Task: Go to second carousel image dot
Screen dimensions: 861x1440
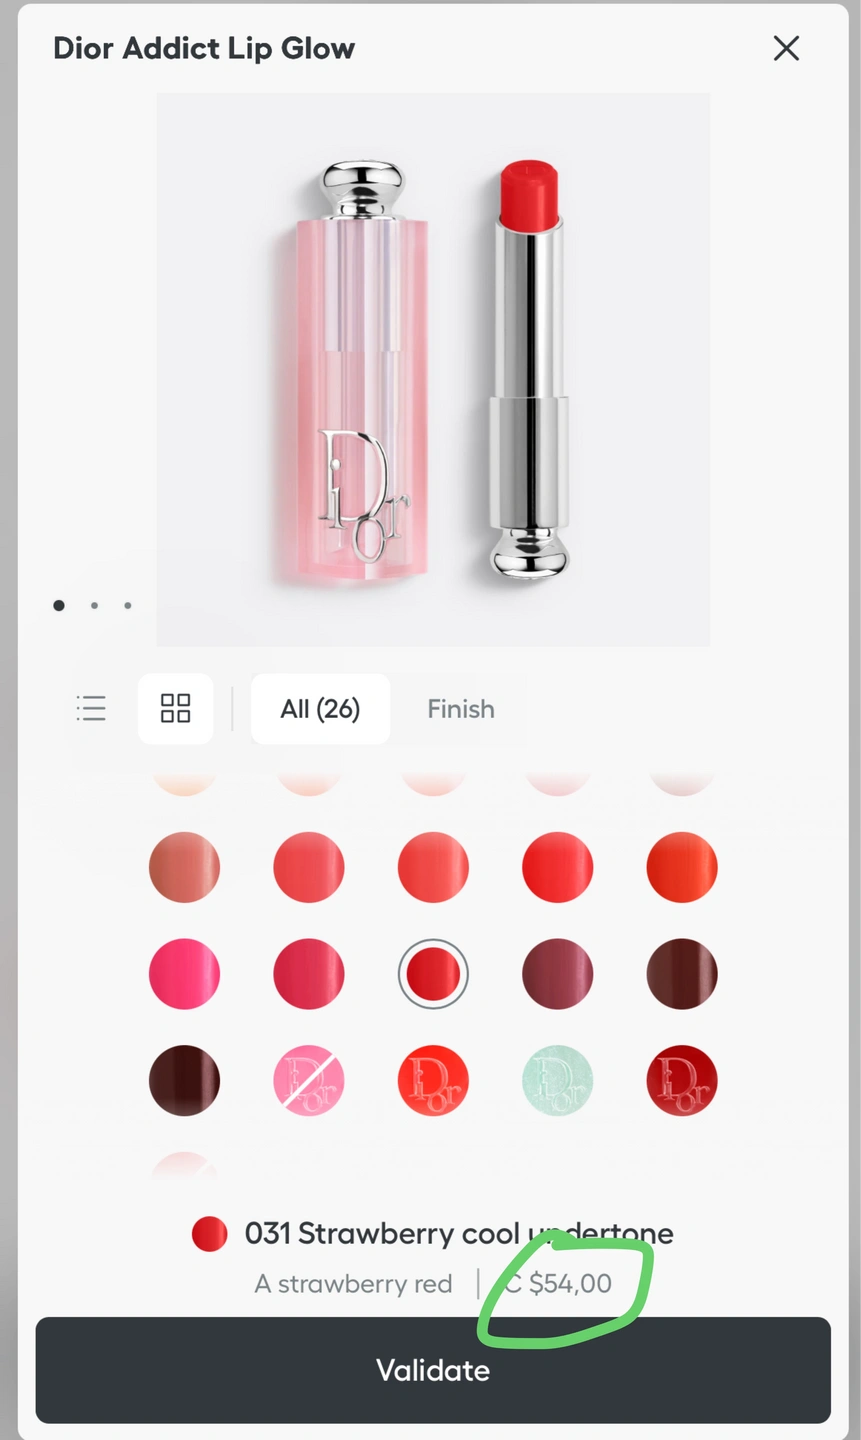Action: click(94, 605)
